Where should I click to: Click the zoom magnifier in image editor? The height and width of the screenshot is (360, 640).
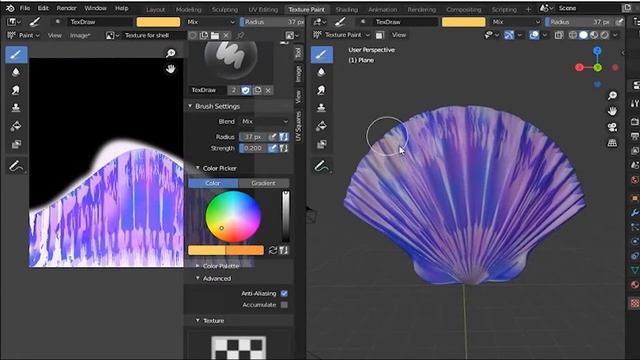171,53
